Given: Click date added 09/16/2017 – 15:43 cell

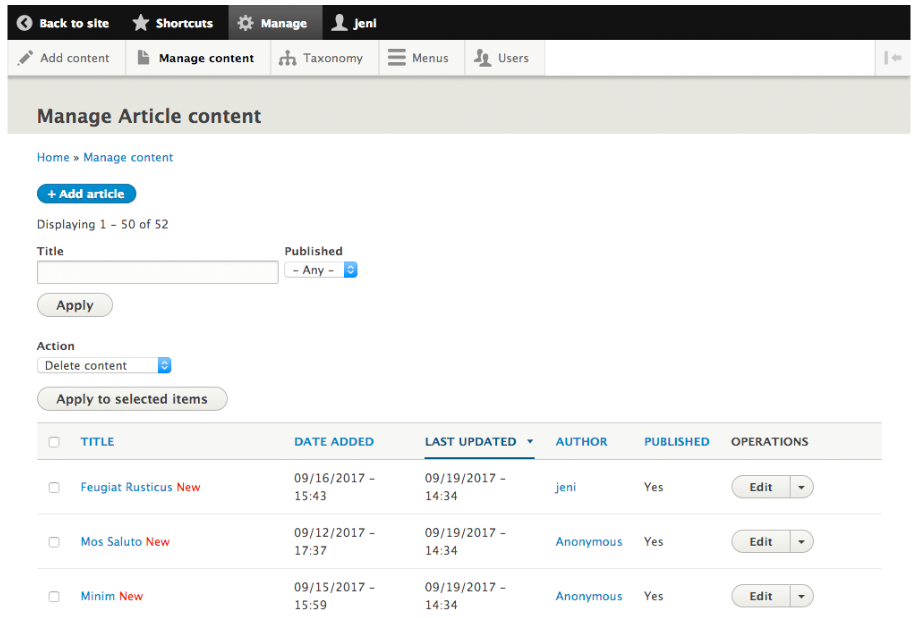Looking at the screenshot, I should click(x=334, y=487).
